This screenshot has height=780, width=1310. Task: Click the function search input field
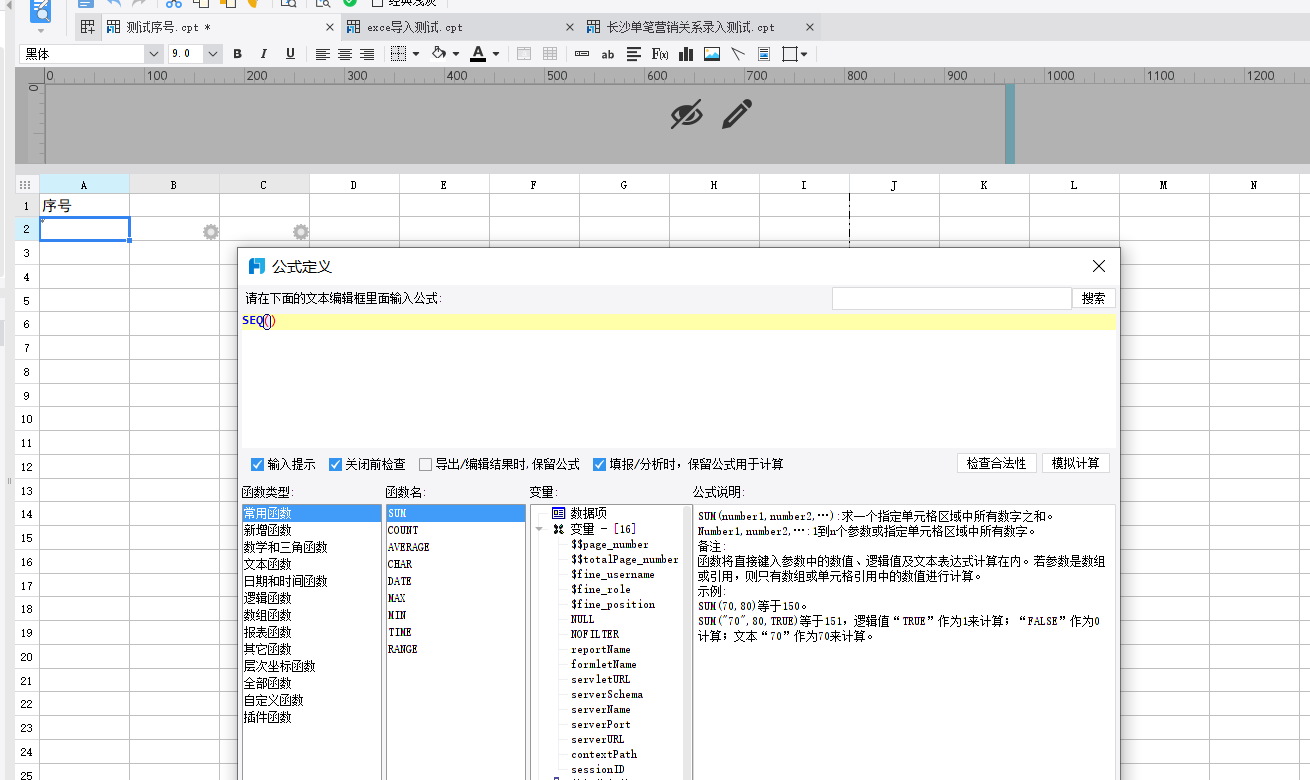point(951,298)
